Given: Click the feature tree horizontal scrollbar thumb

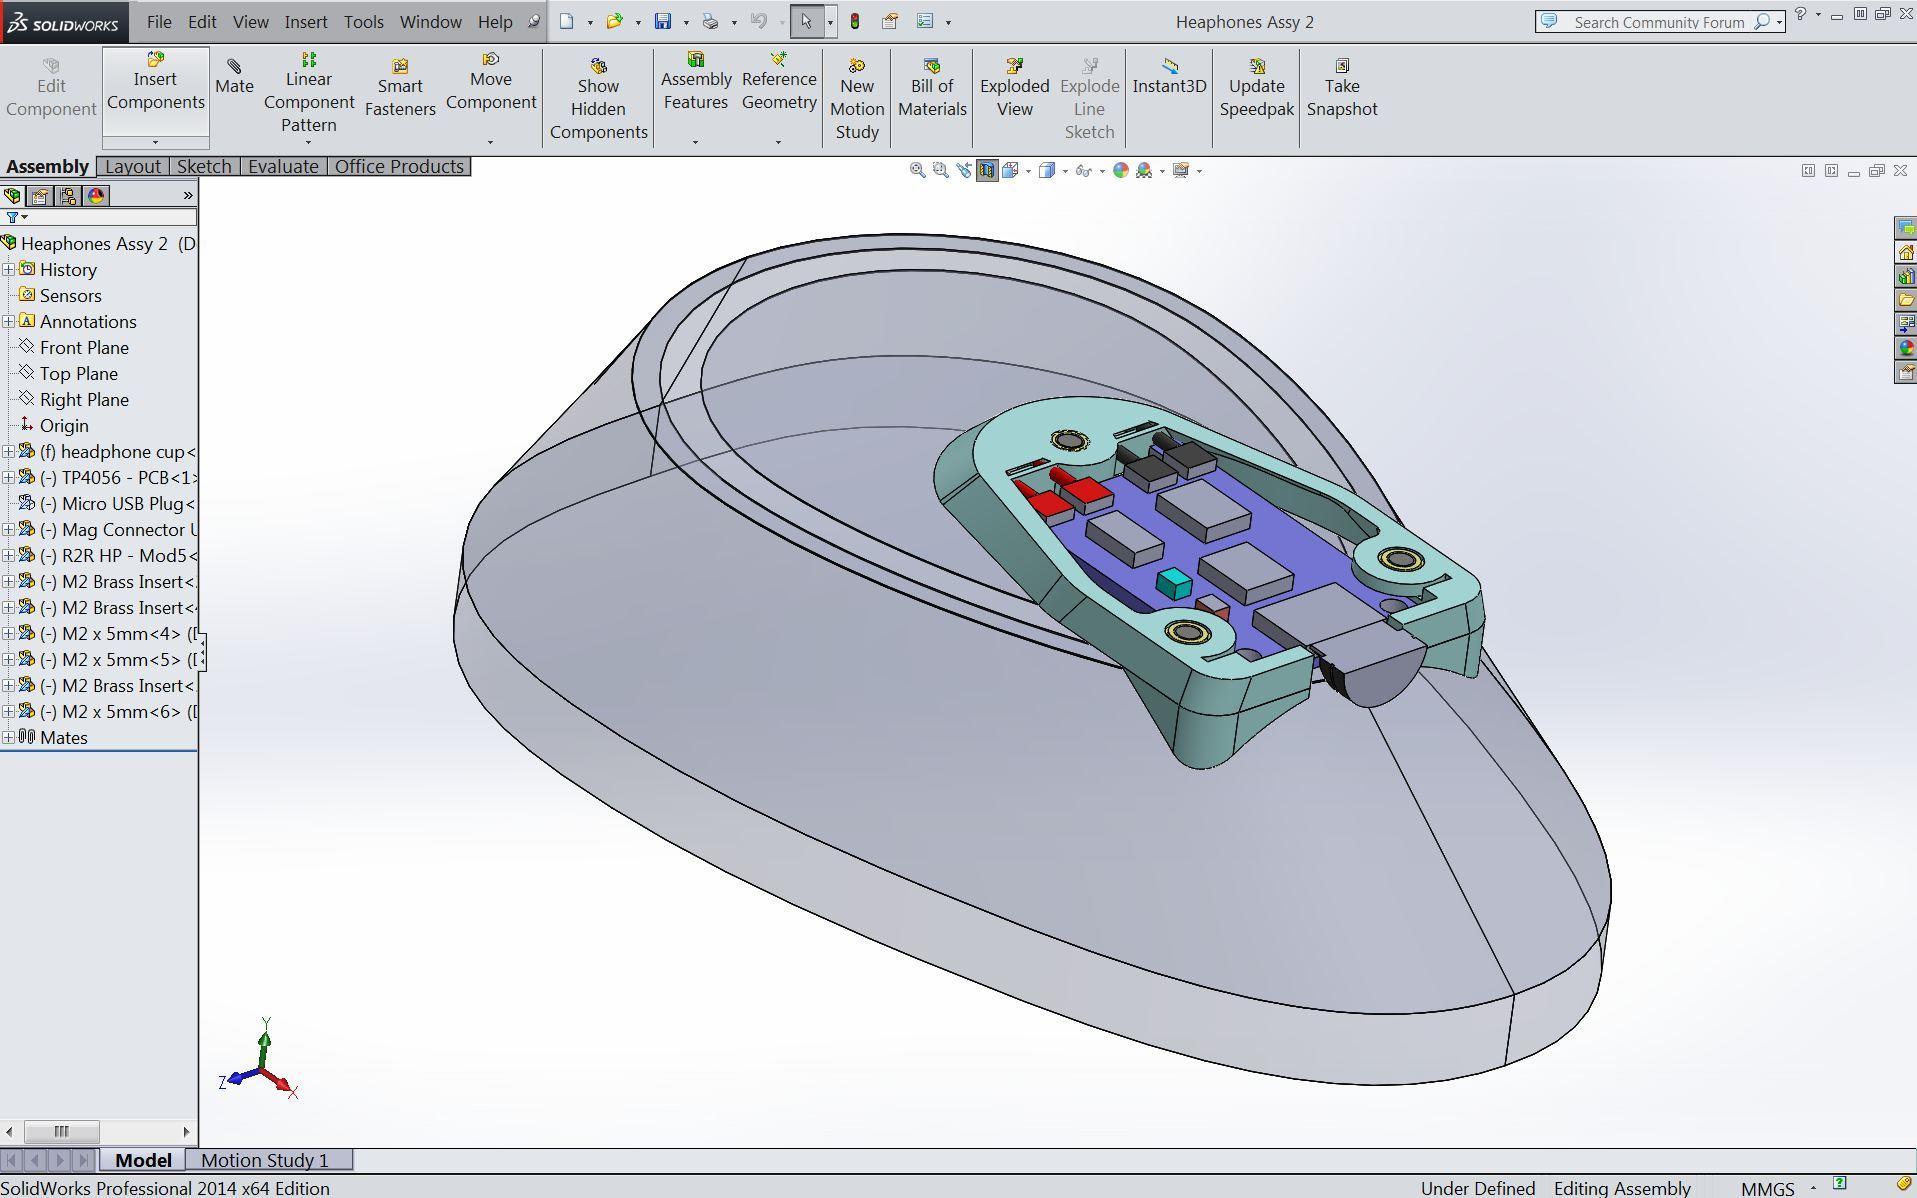Looking at the screenshot, I should (x=61, y=1131).
